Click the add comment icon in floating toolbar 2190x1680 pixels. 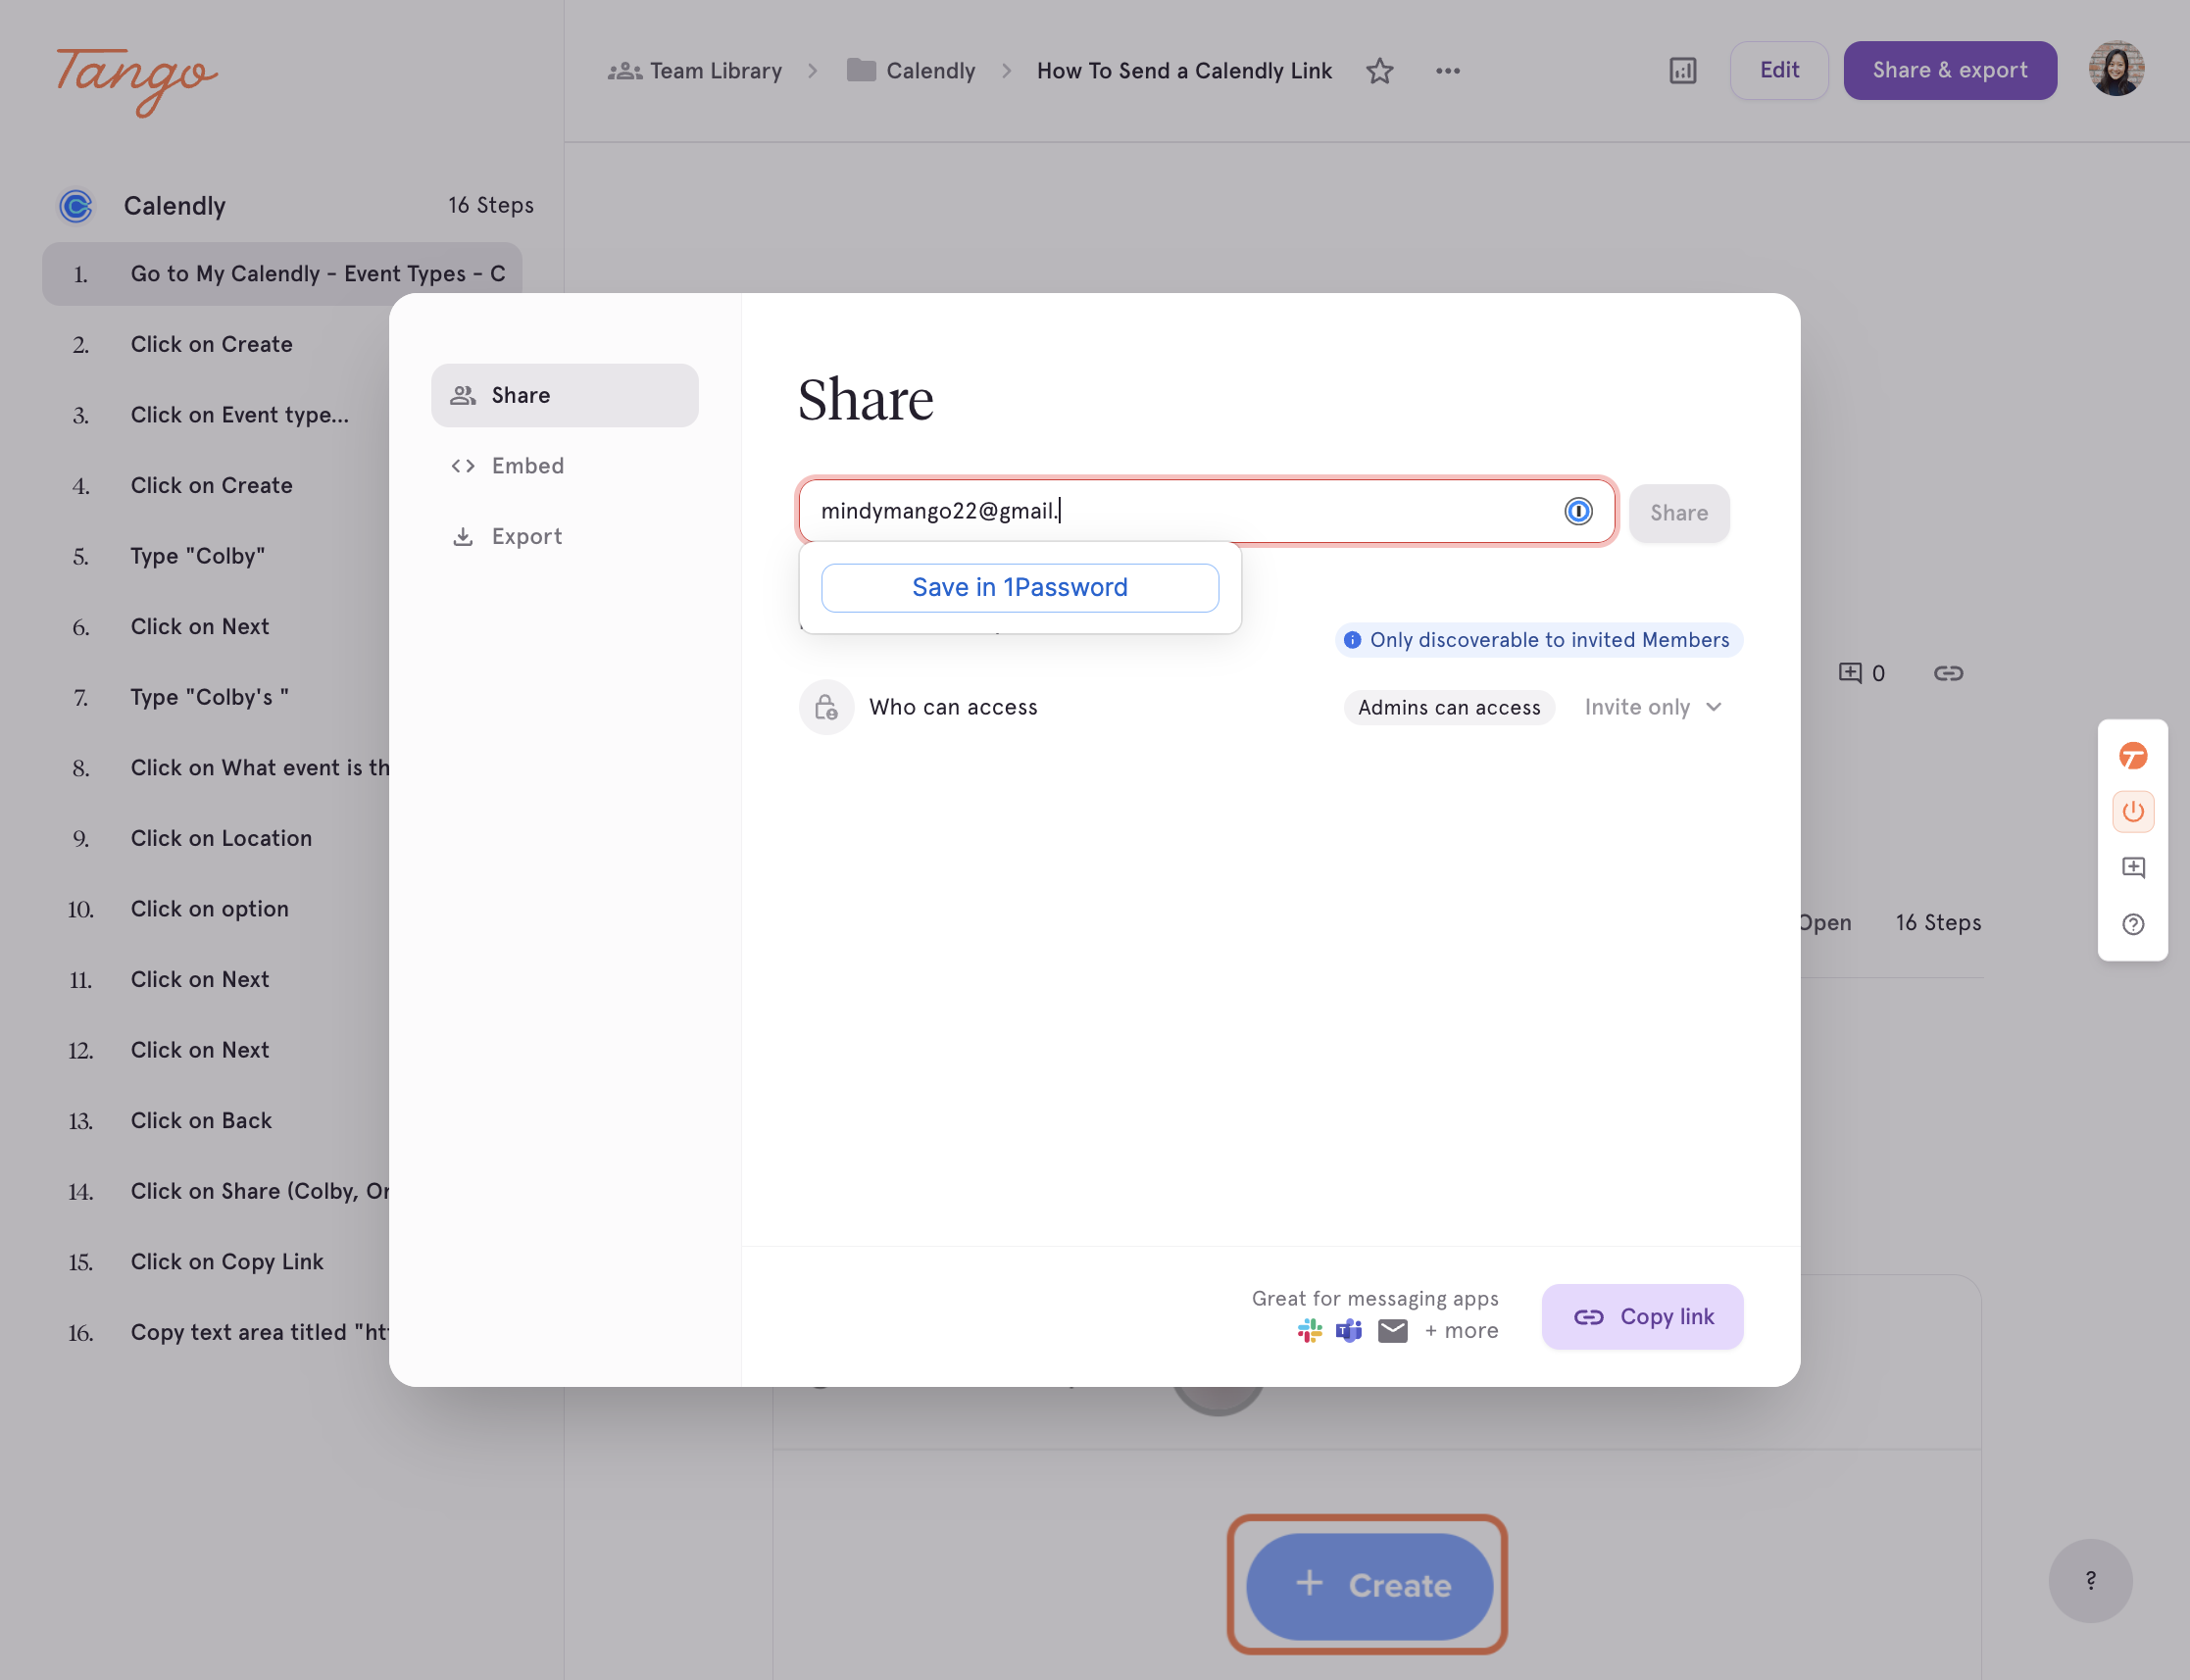2133,867
